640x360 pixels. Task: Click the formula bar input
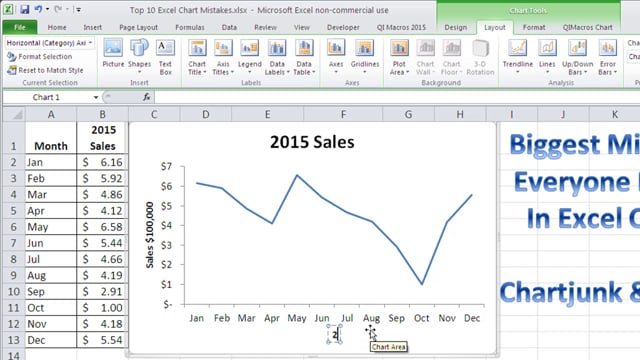[396, 97]
